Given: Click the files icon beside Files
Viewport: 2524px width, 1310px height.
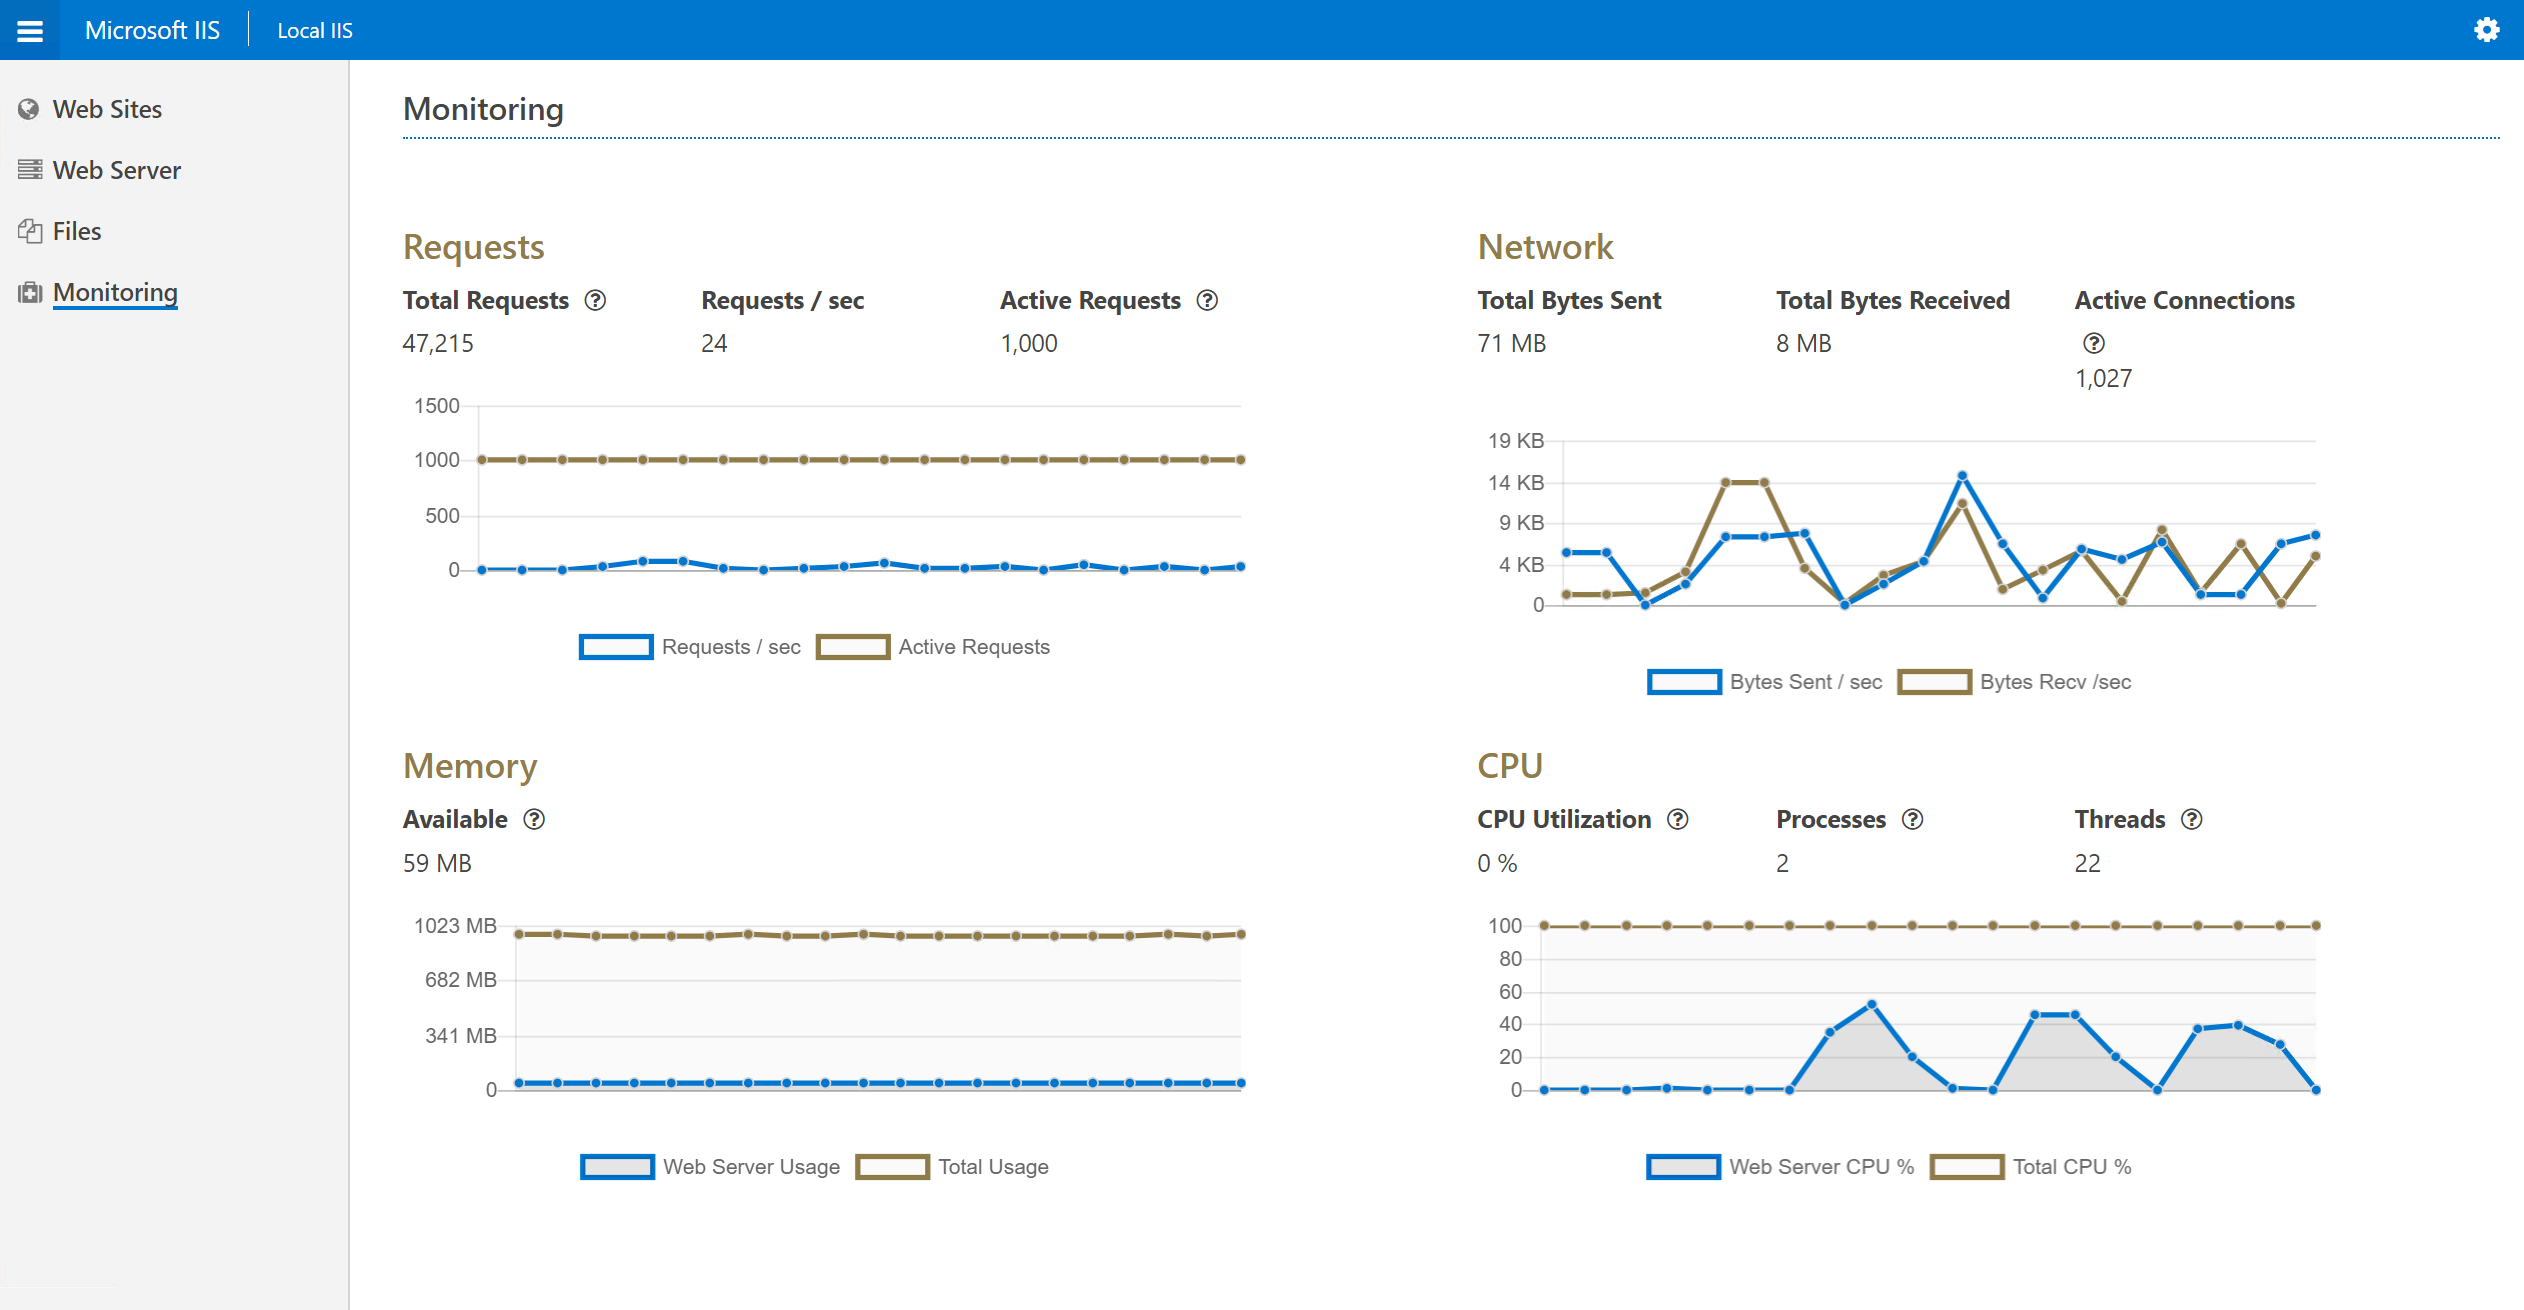Looking at the screenshot, I should pyautogui.click(x=29, y=230).
